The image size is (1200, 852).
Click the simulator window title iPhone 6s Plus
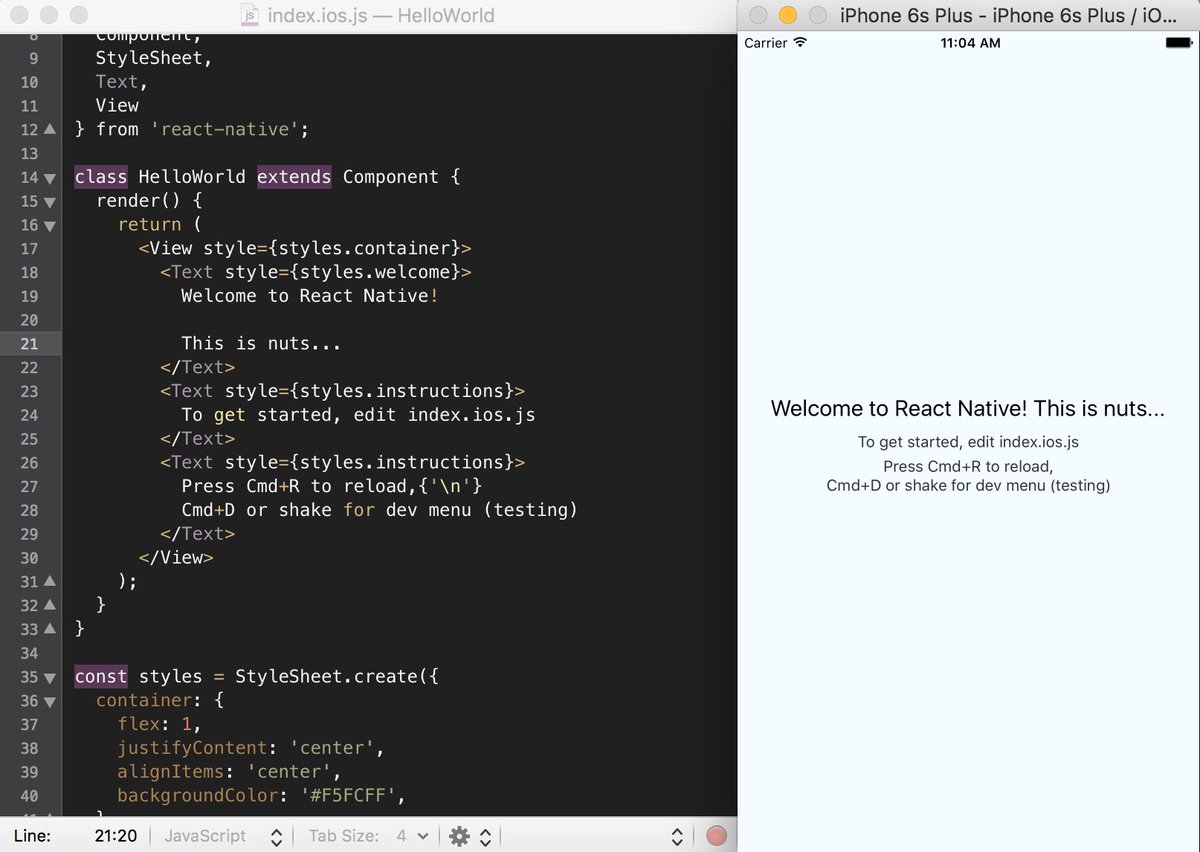1008,15
